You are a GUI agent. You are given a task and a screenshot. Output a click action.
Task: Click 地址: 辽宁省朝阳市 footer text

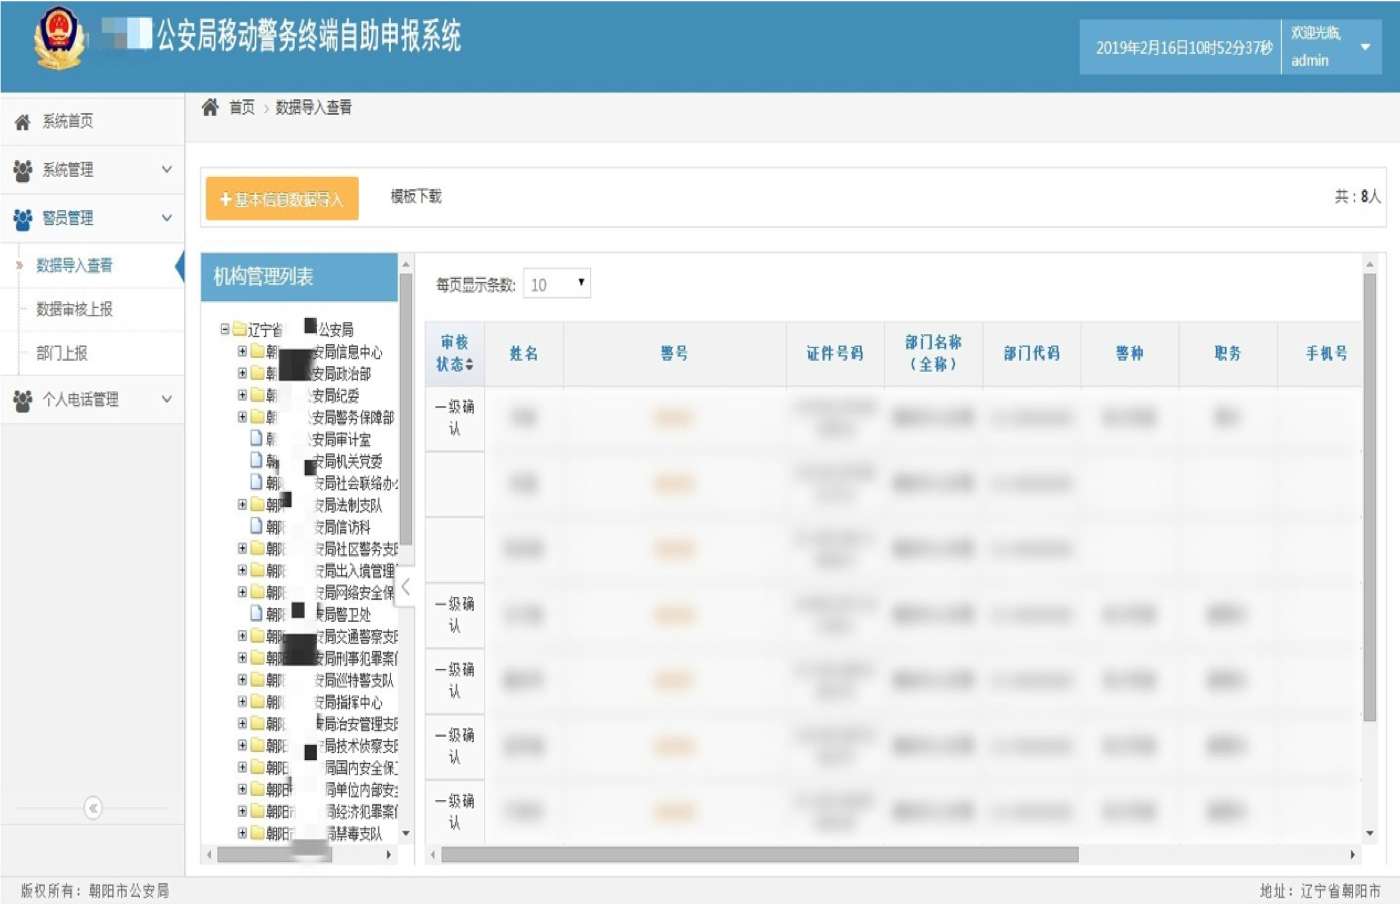tap(1320, 890)
